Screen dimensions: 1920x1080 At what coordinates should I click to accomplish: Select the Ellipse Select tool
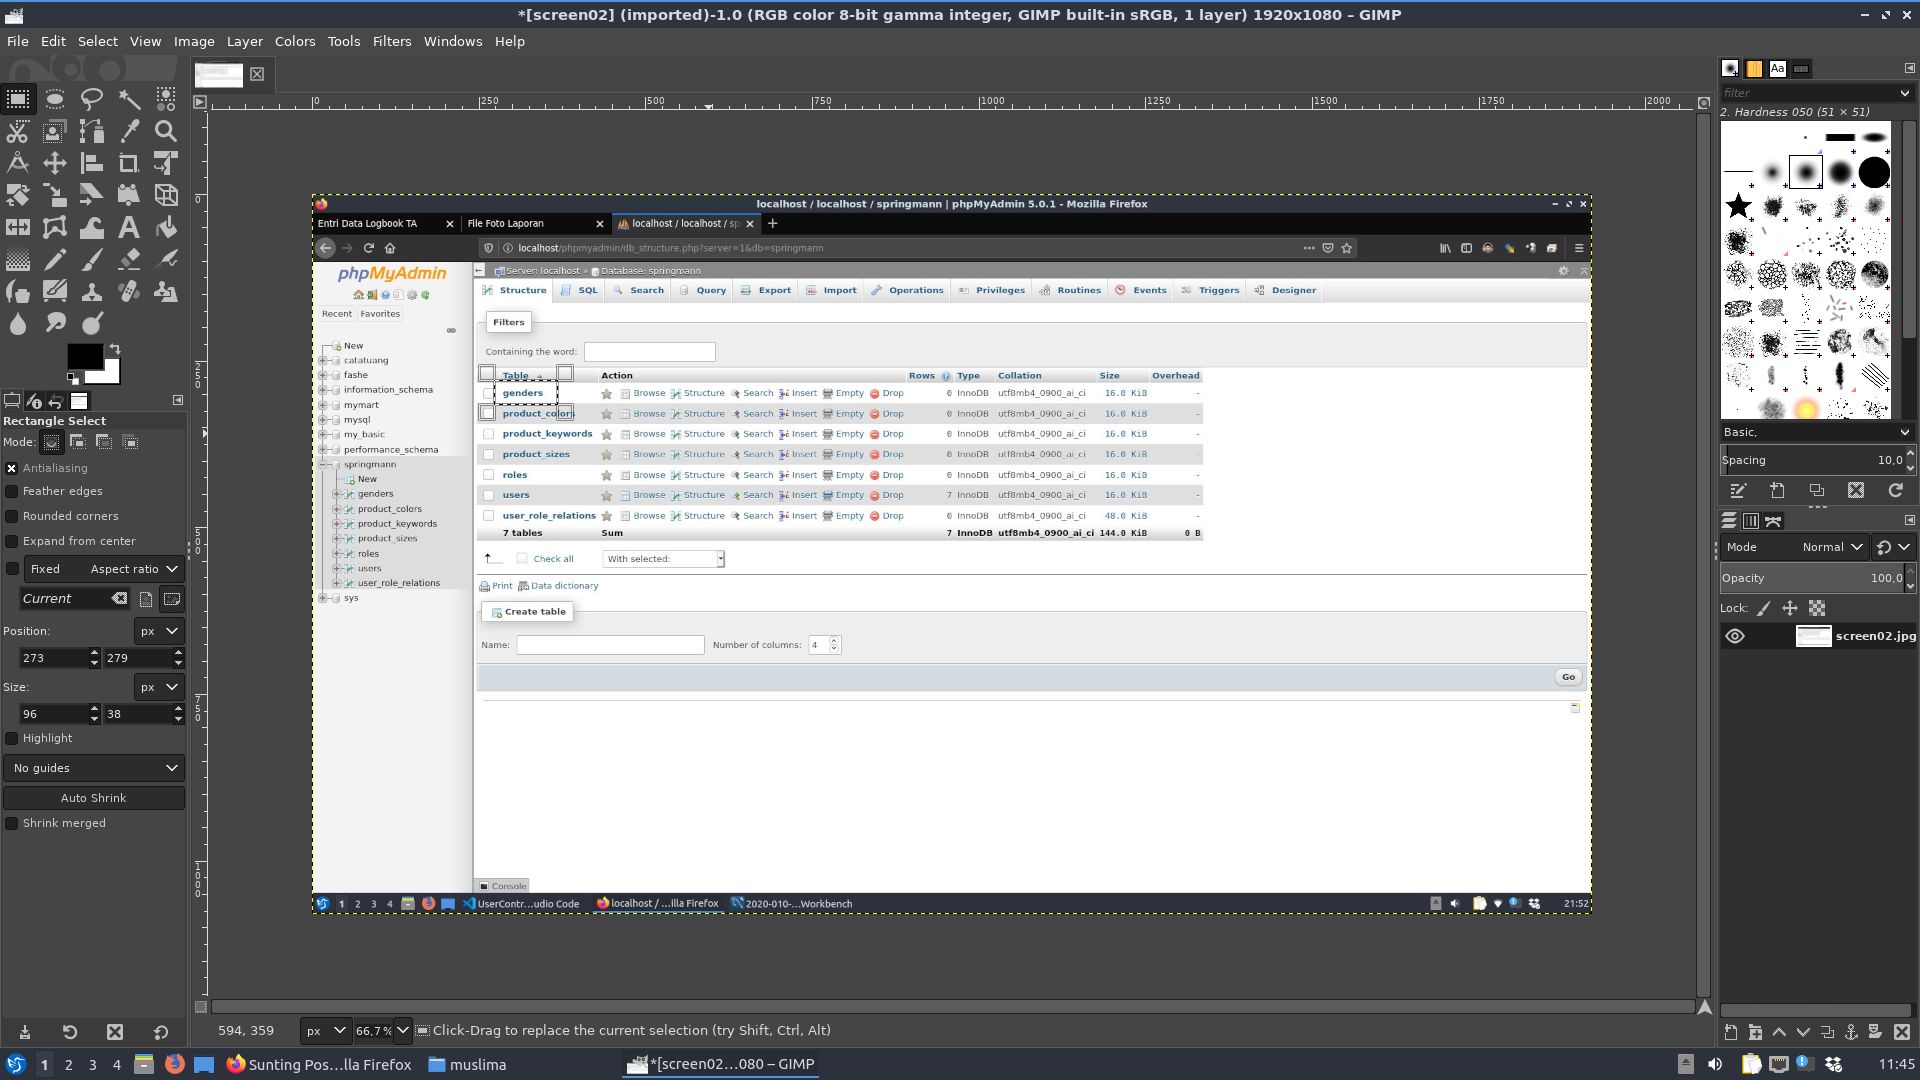55,99
